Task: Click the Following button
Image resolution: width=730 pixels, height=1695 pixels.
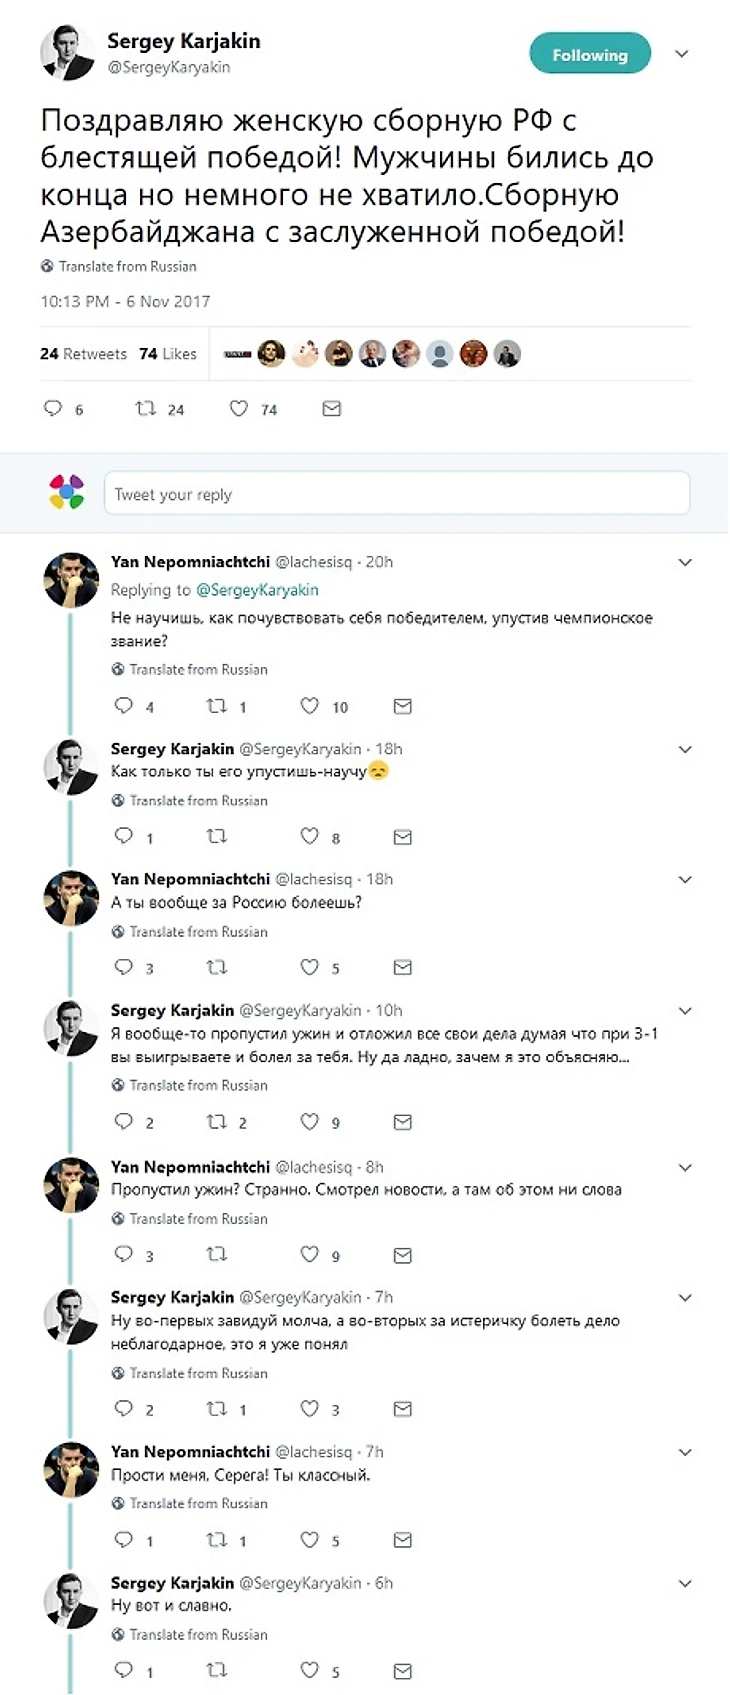Action: (x=589, y=55)
